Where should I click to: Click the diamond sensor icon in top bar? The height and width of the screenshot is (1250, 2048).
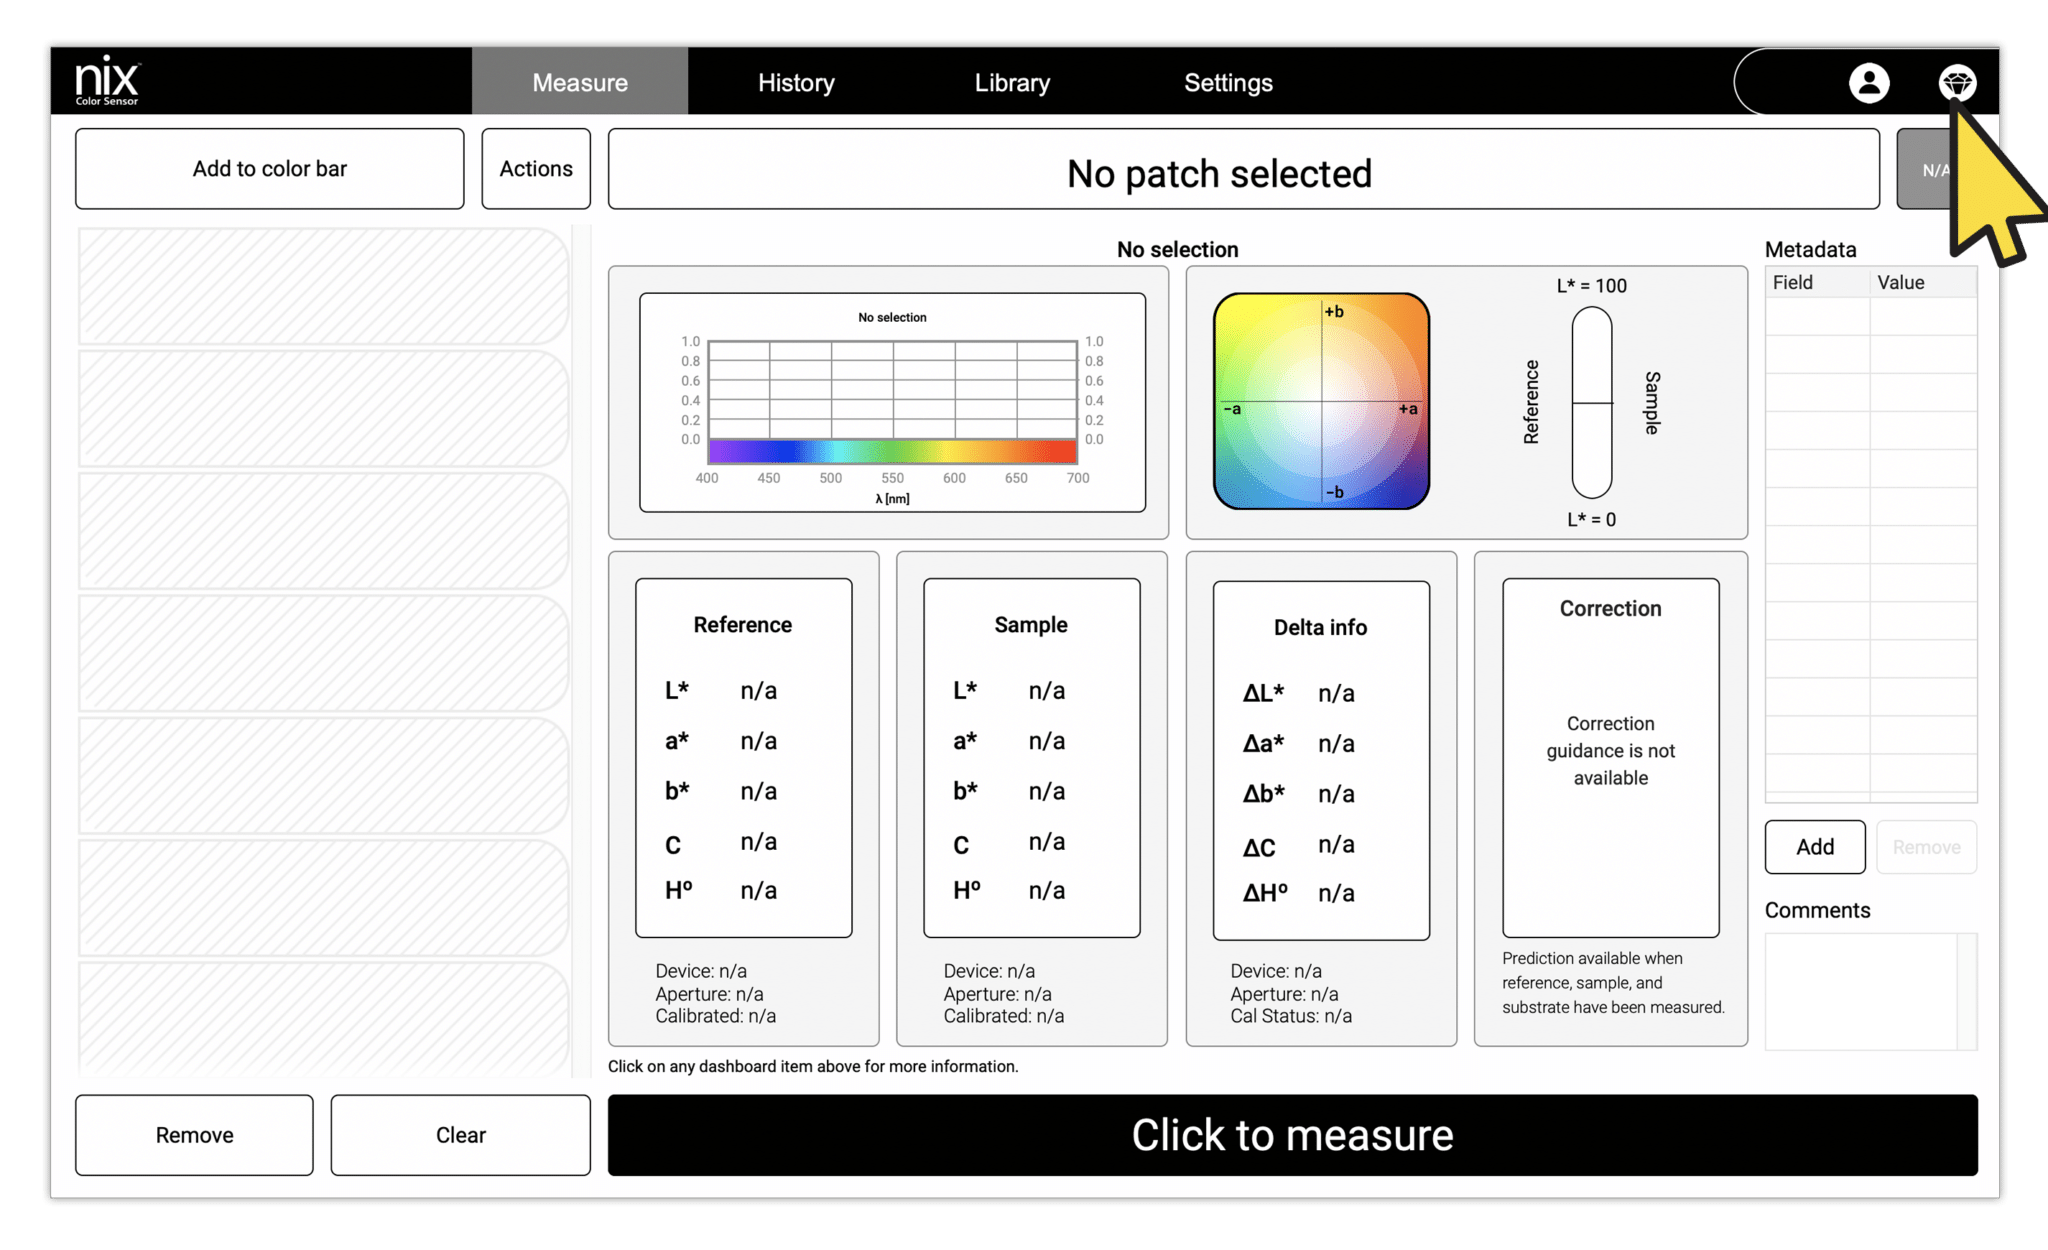point(1957,83)
